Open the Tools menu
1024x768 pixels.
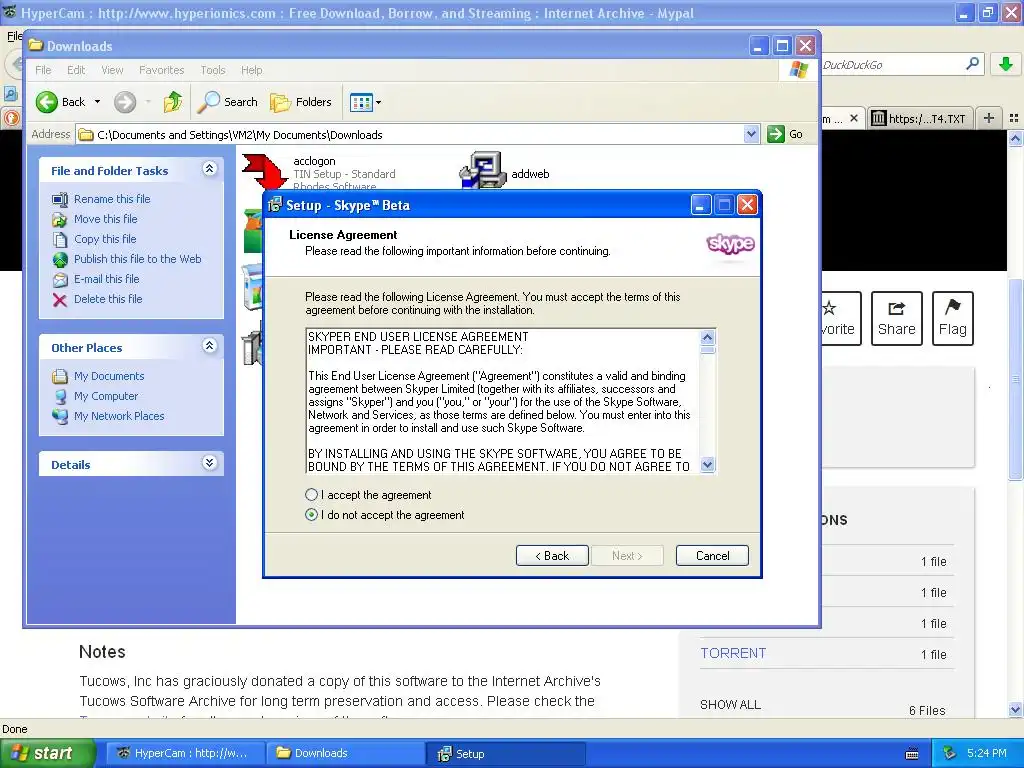(213, 70)
